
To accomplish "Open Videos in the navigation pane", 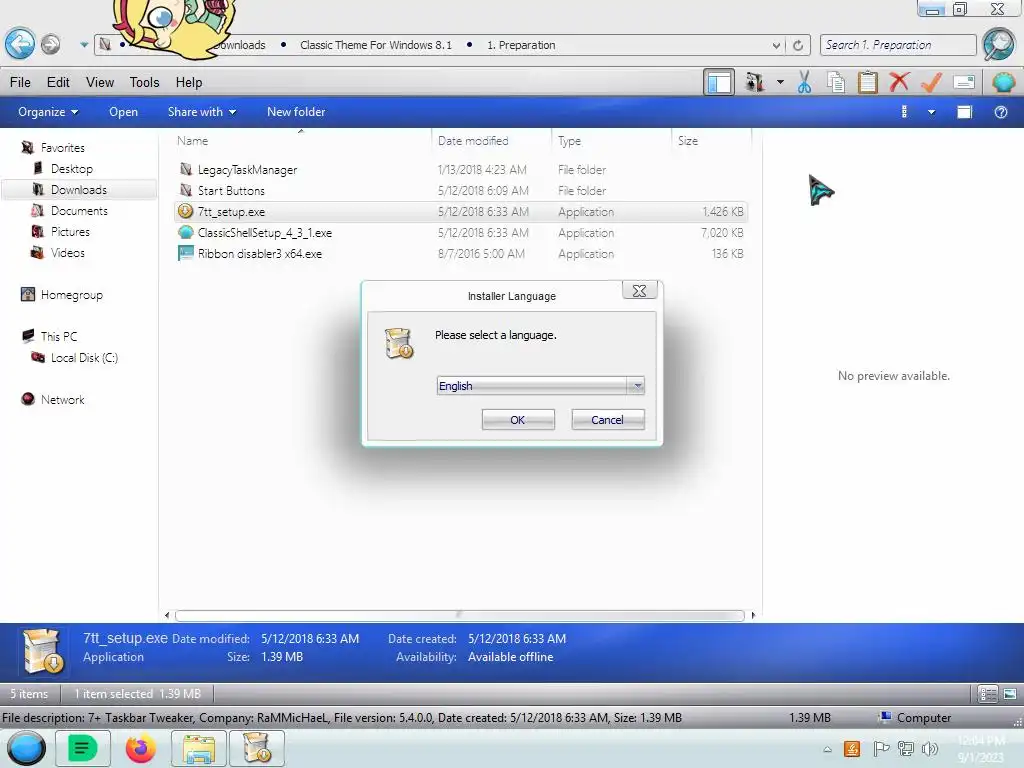I will coord(67,252).
